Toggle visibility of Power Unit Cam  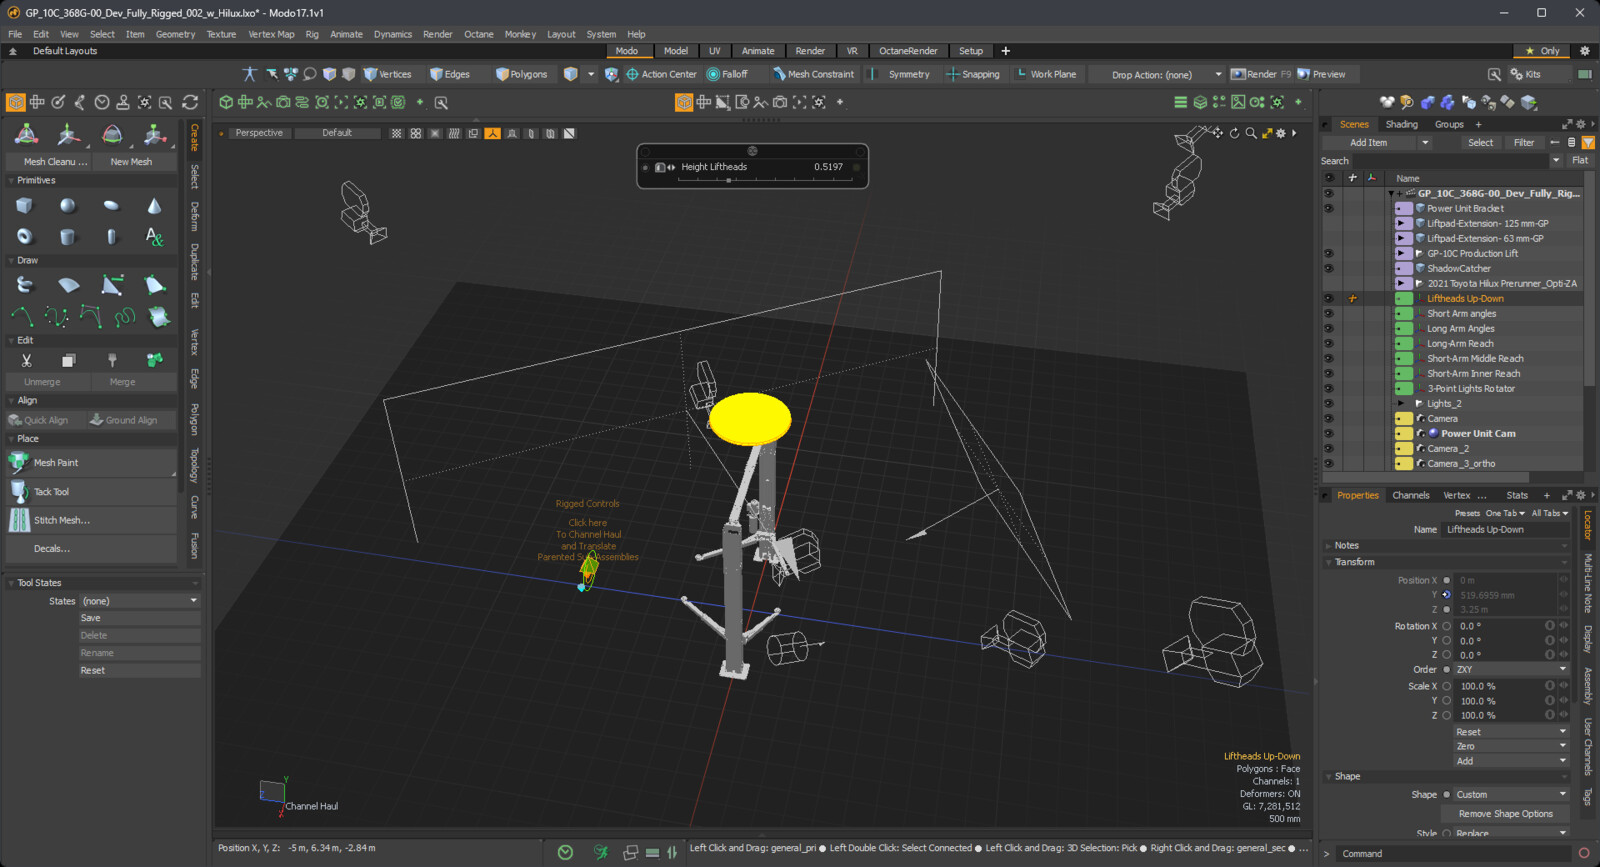click(1328, 433)
